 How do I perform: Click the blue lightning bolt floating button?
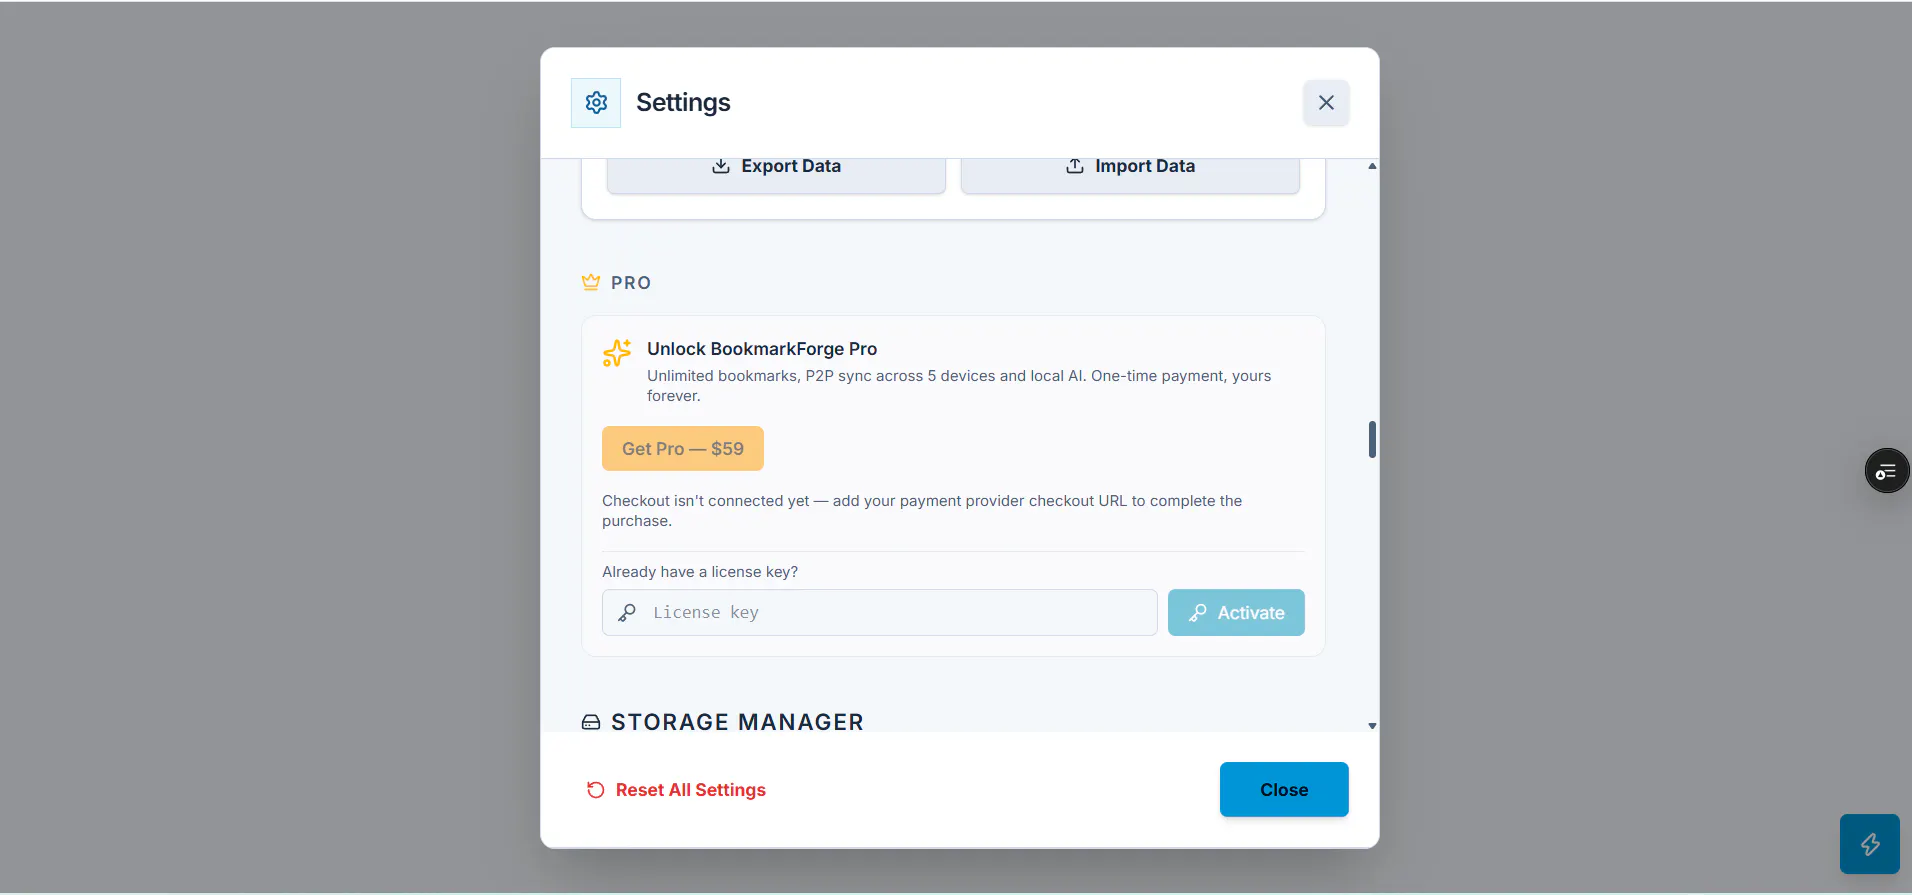[1870, 844]
